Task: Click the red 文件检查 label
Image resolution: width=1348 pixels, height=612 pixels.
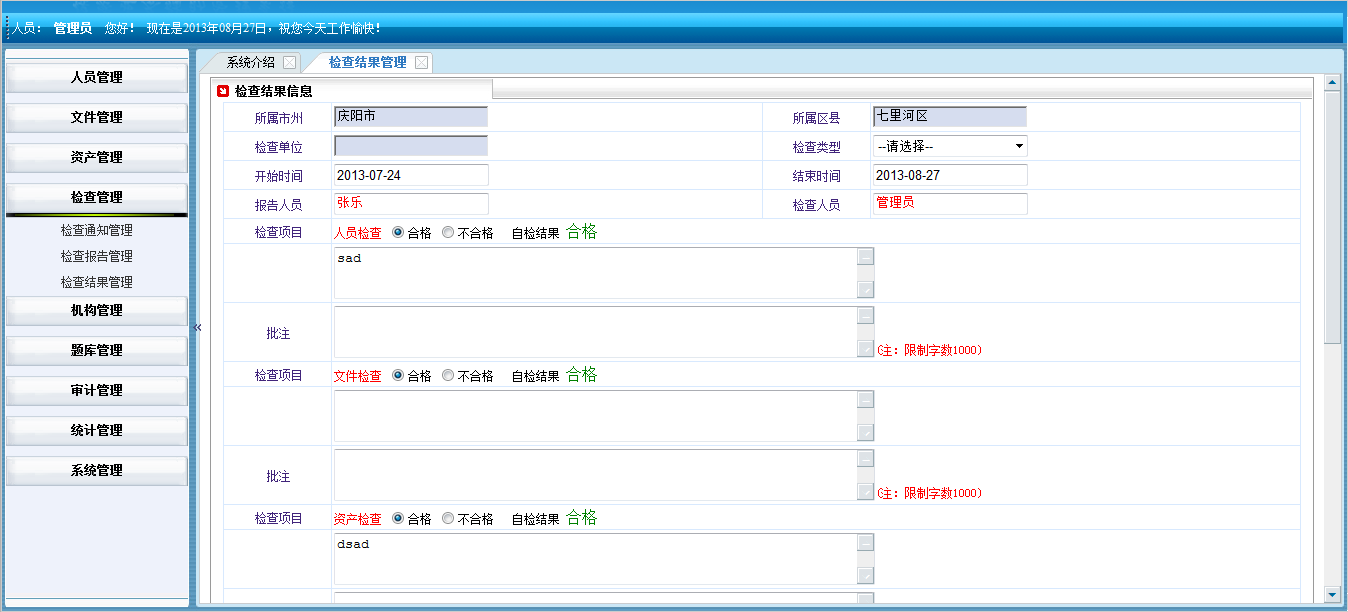Action: coord(357,377)
